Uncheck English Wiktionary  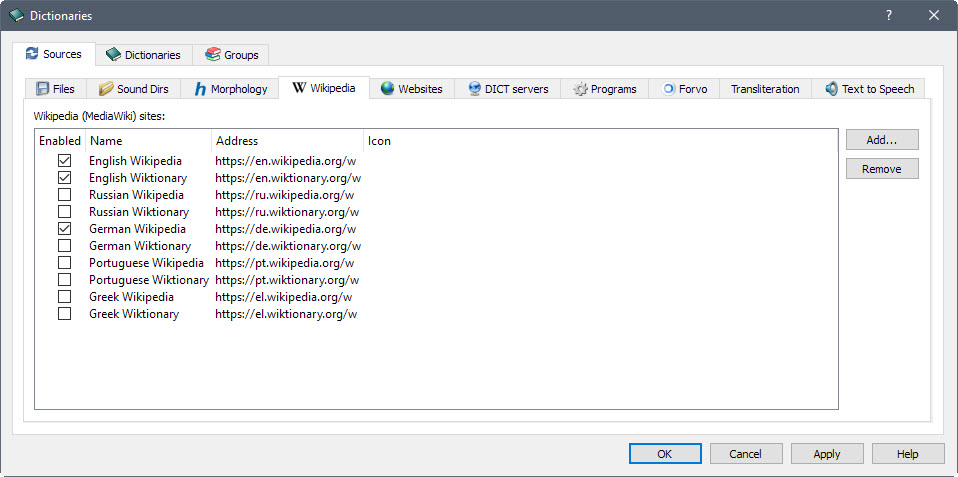pyautogui.click(x=64, y=178)
